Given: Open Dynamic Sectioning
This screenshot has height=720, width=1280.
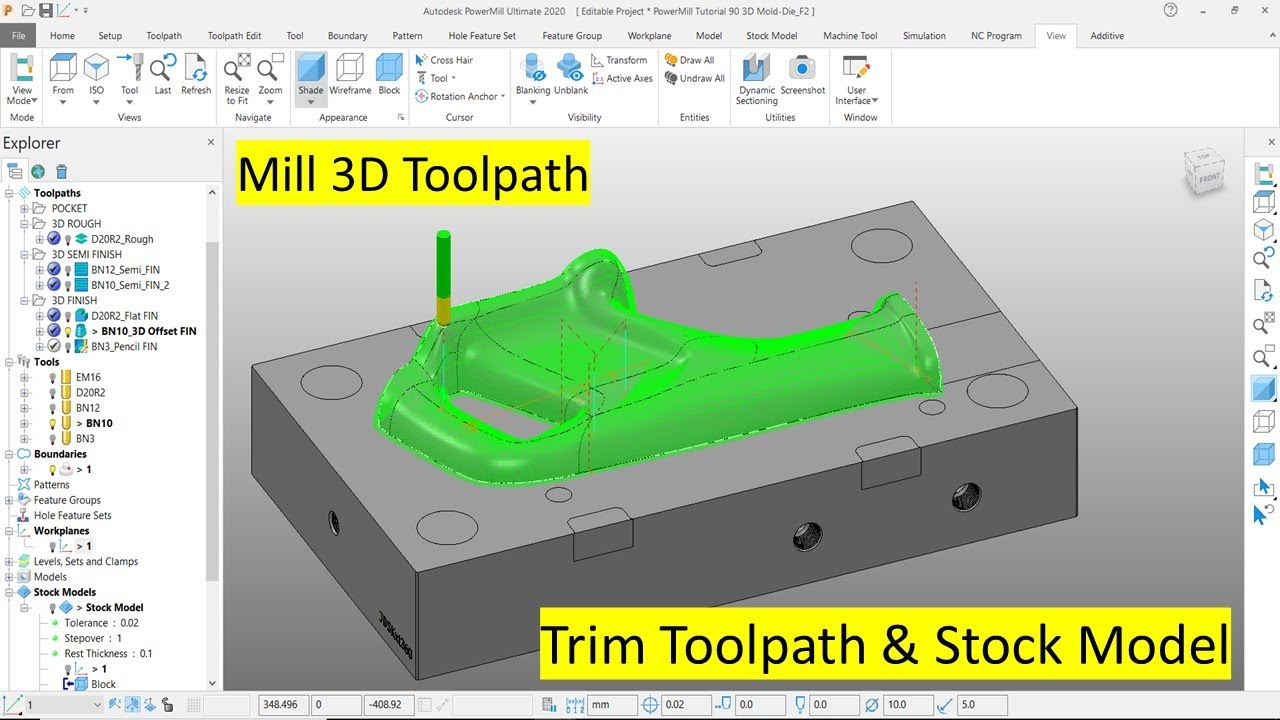Looking at the screenshot, I should pos(757,80).
